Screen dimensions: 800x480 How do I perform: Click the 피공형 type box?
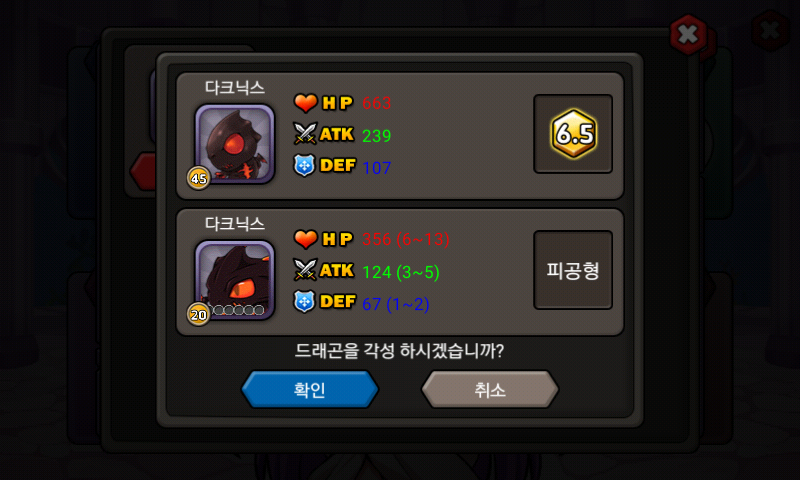573,270
